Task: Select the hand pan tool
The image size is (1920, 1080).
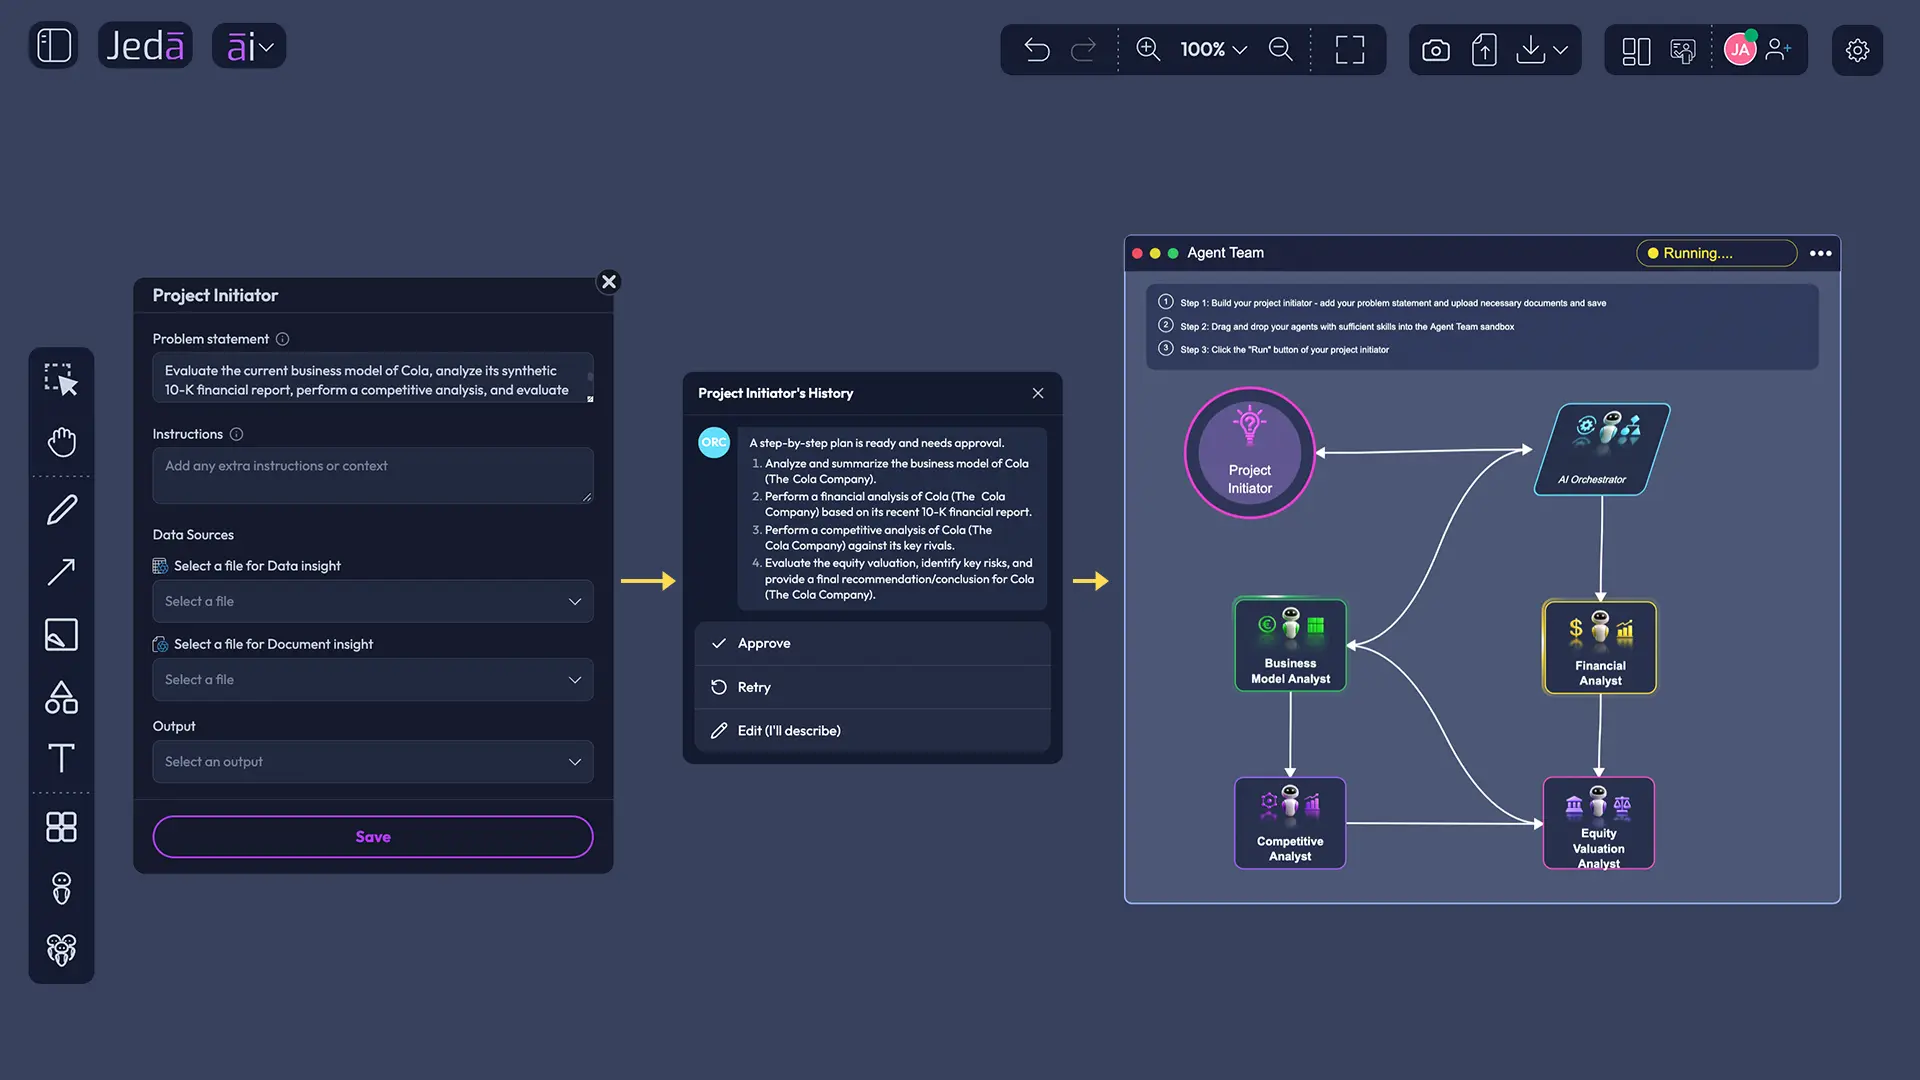Action: pos(61,442)
